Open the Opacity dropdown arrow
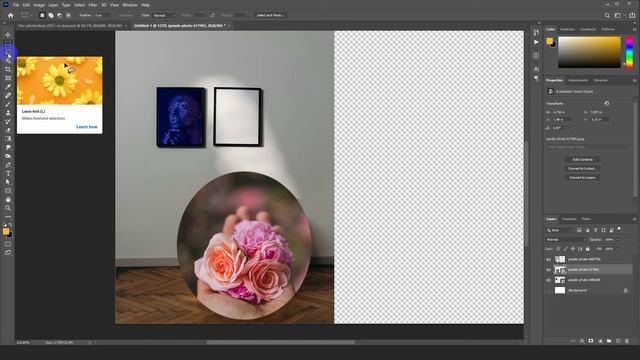 pyautogui.click(x=617, y=240)
